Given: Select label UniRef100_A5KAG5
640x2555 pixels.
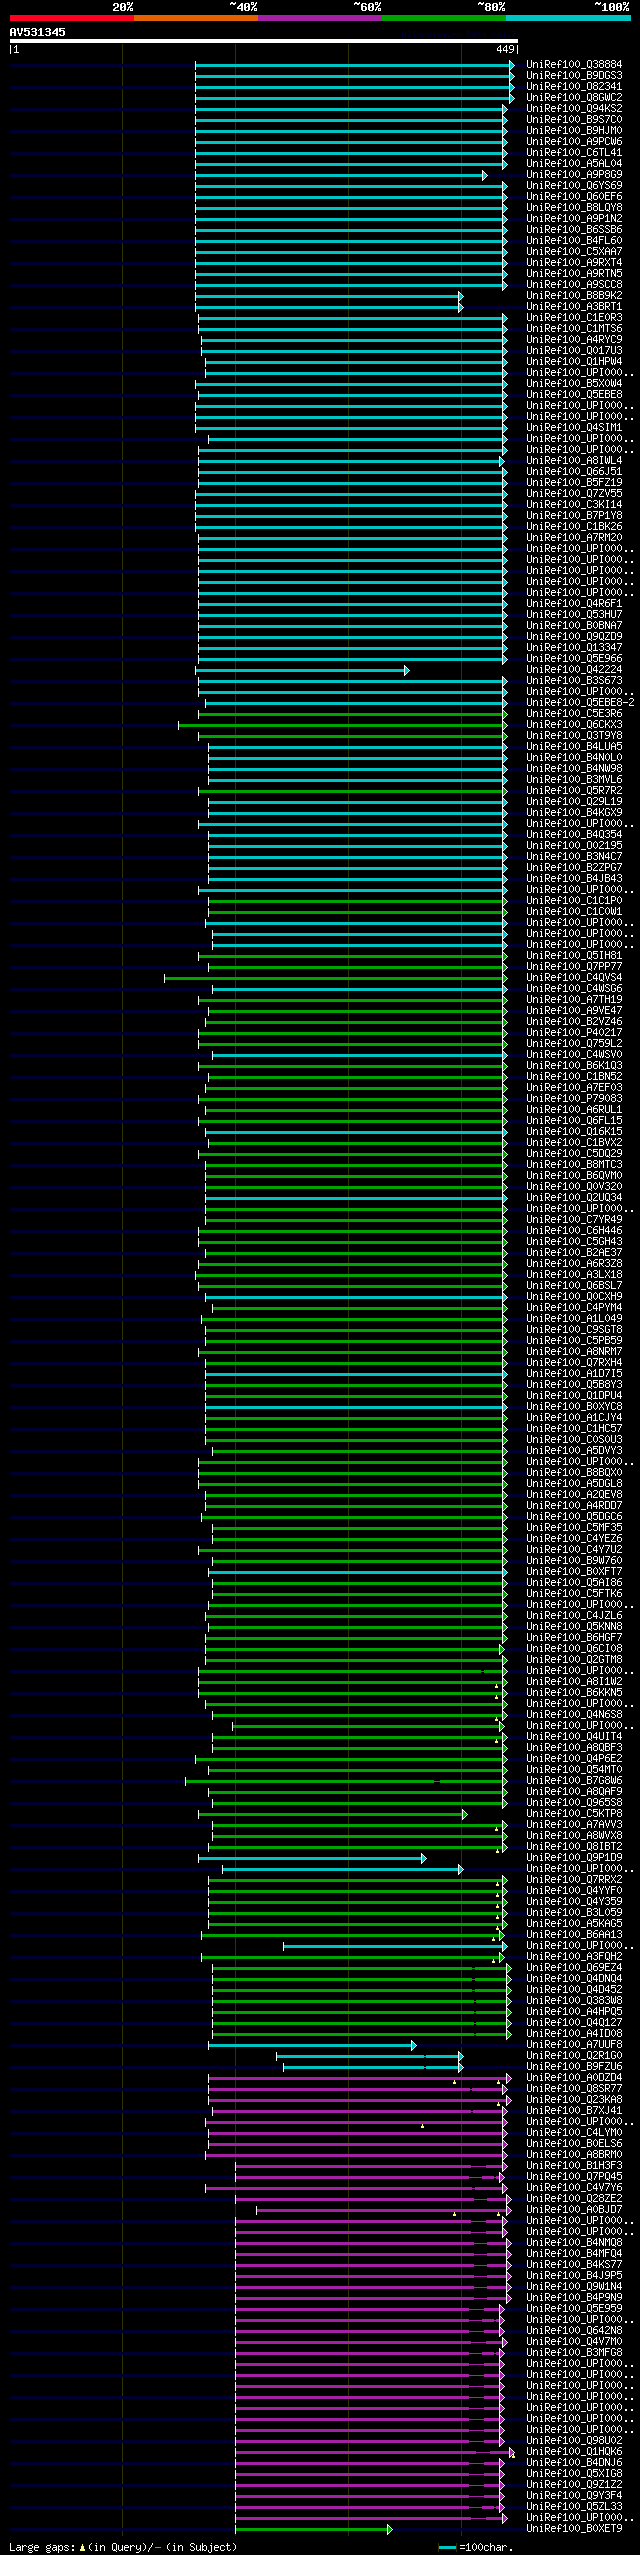Looking at the screenshot, I should [x=574, y=1924].
